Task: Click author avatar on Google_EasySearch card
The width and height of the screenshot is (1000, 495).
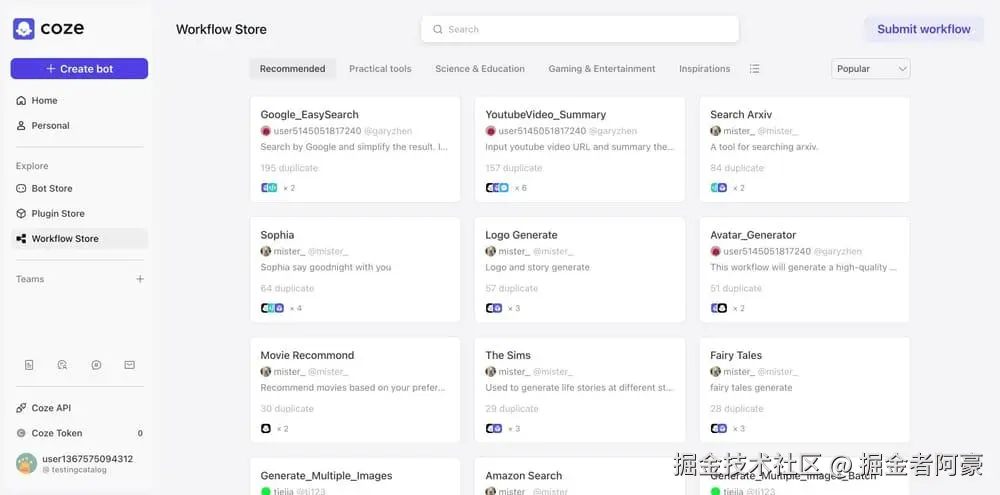Action: coord(266,131)
